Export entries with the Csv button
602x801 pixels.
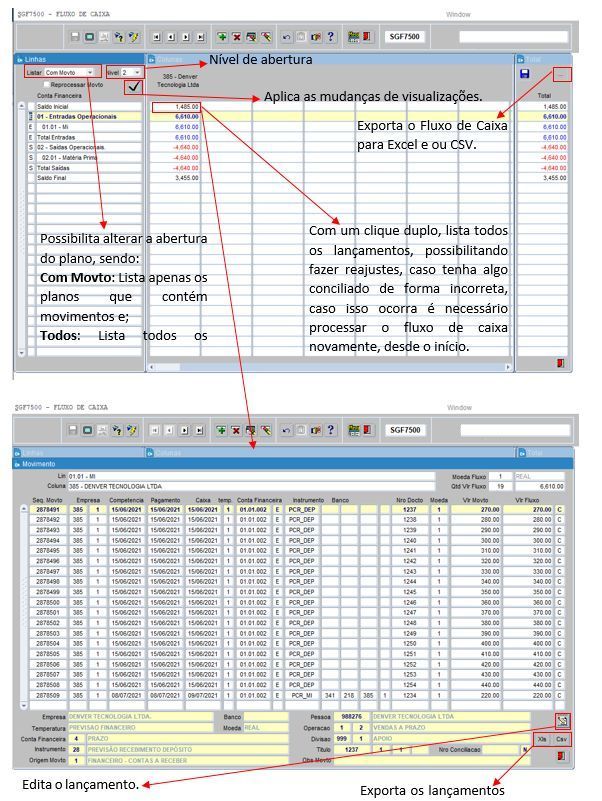pos(562,739)
